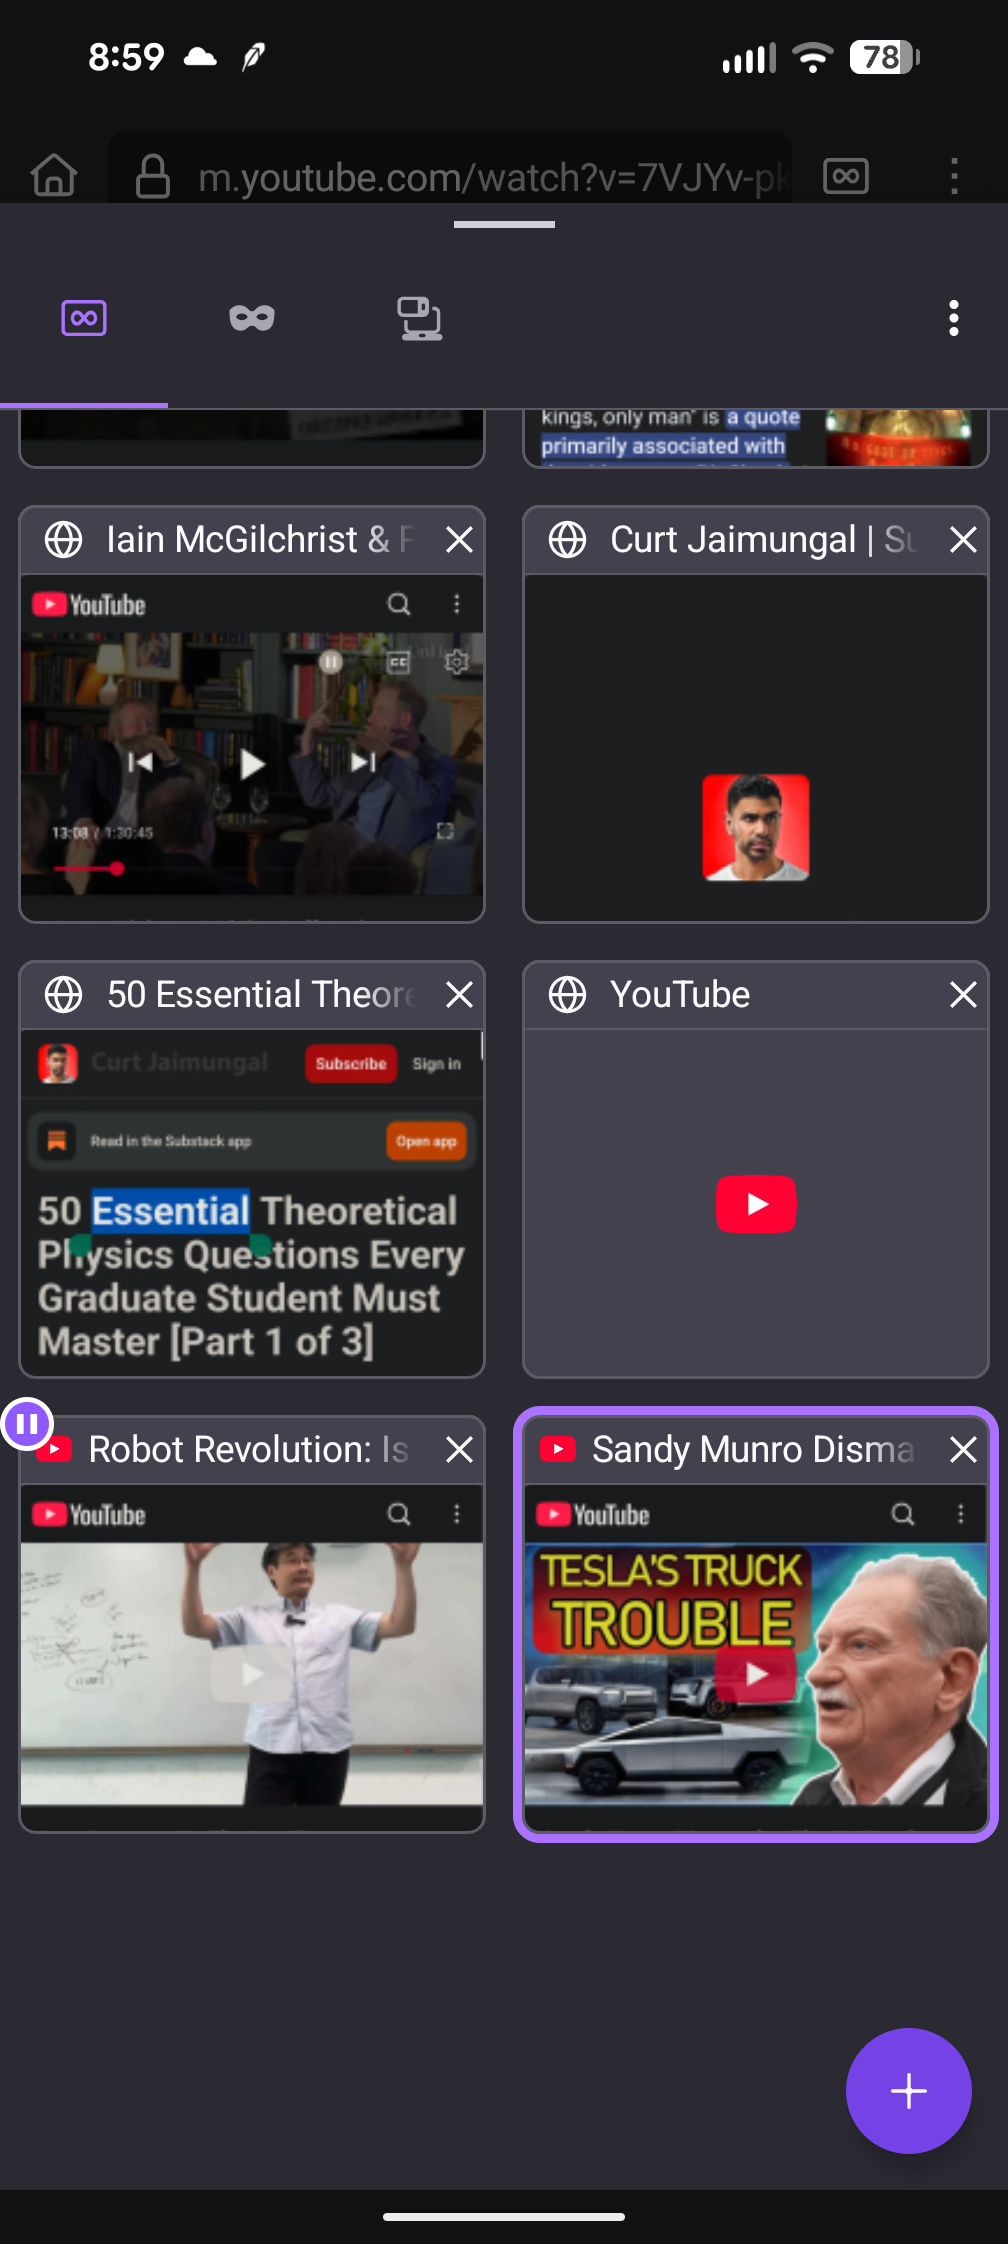Switch to synced tabs view
Screen dimensions: 1008x2244
click(420, 319)
